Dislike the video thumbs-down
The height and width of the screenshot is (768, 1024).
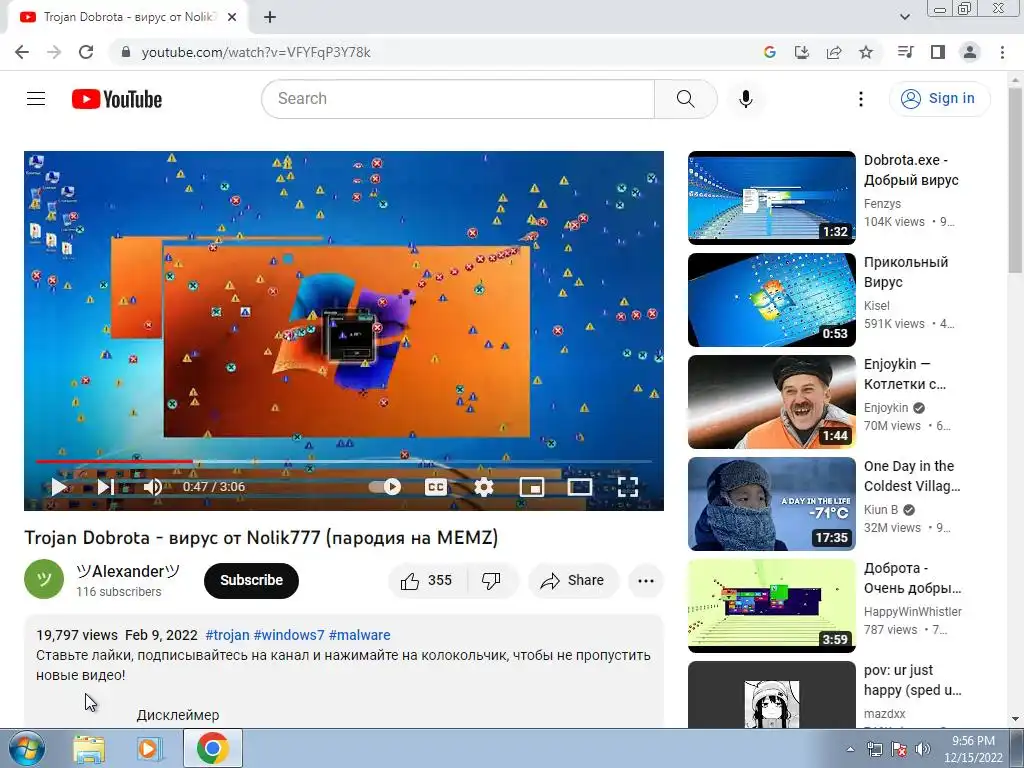click(491, 581)
